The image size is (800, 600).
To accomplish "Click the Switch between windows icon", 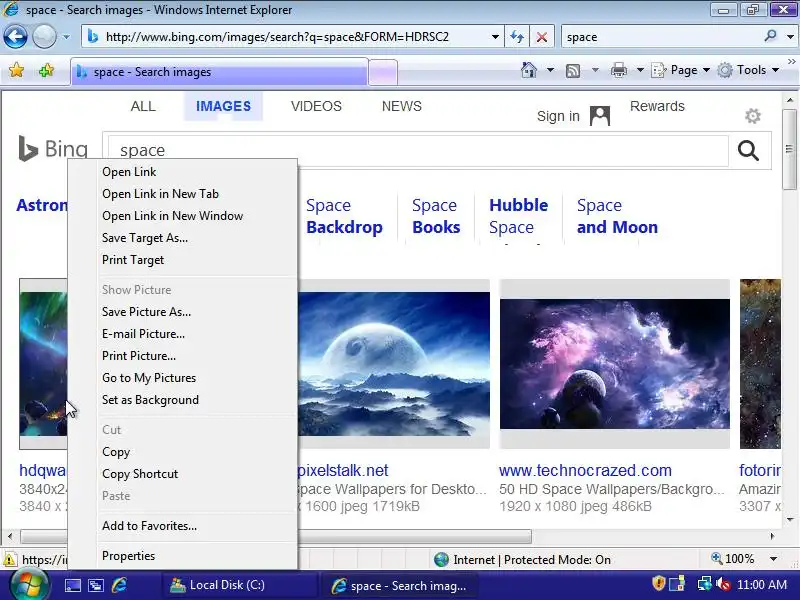I will point(96,585).
